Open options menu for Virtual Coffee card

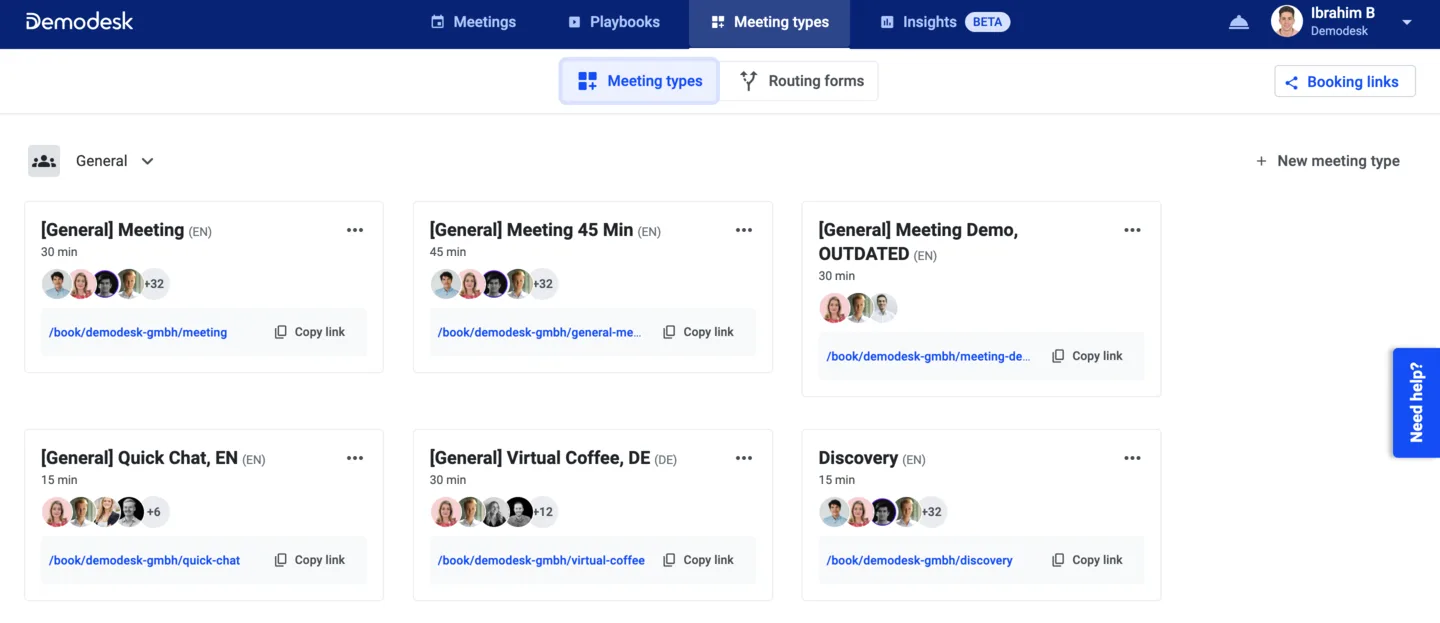(744, 458)
